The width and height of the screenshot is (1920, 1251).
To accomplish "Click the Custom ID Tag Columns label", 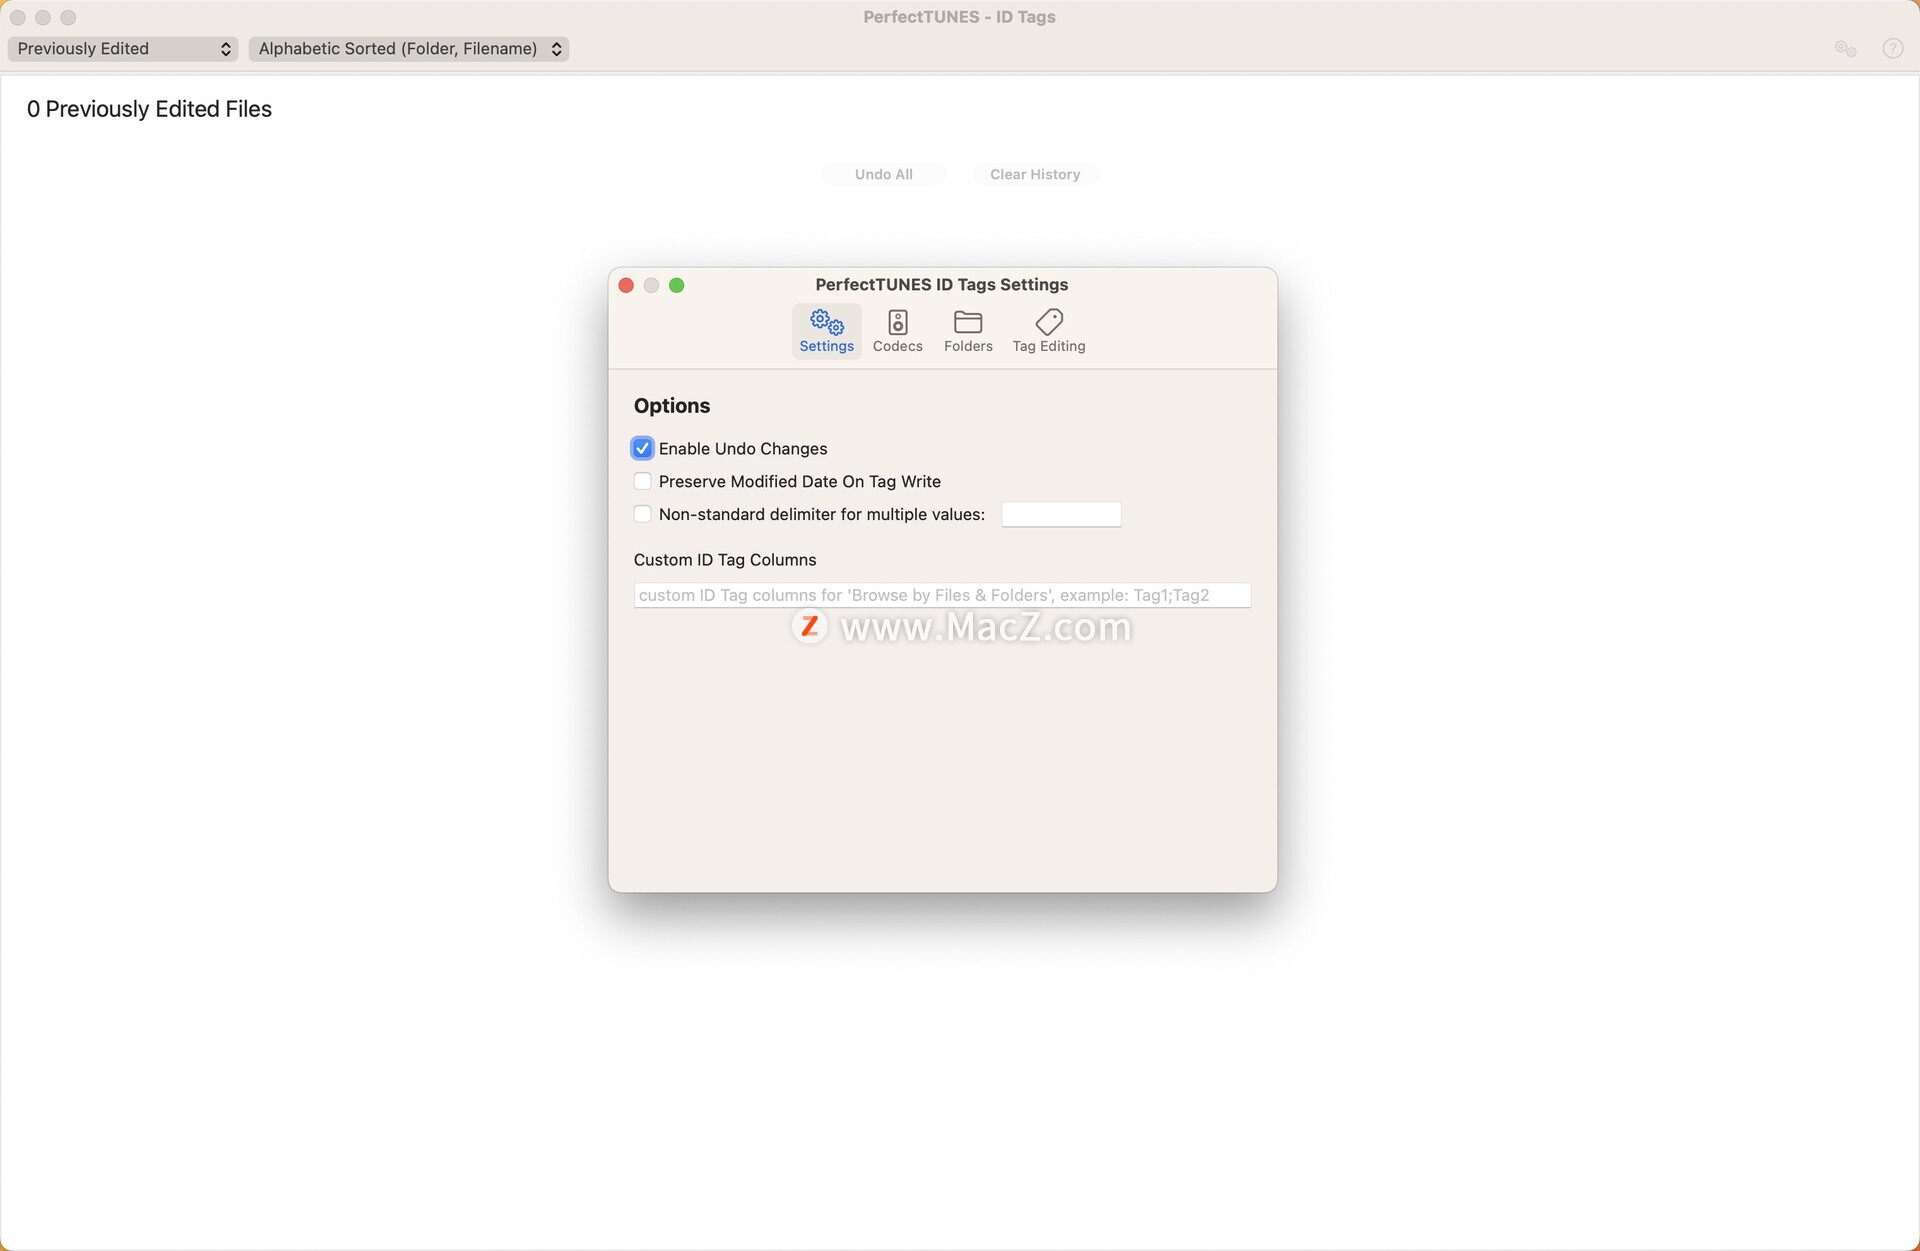I will (725, 560).
